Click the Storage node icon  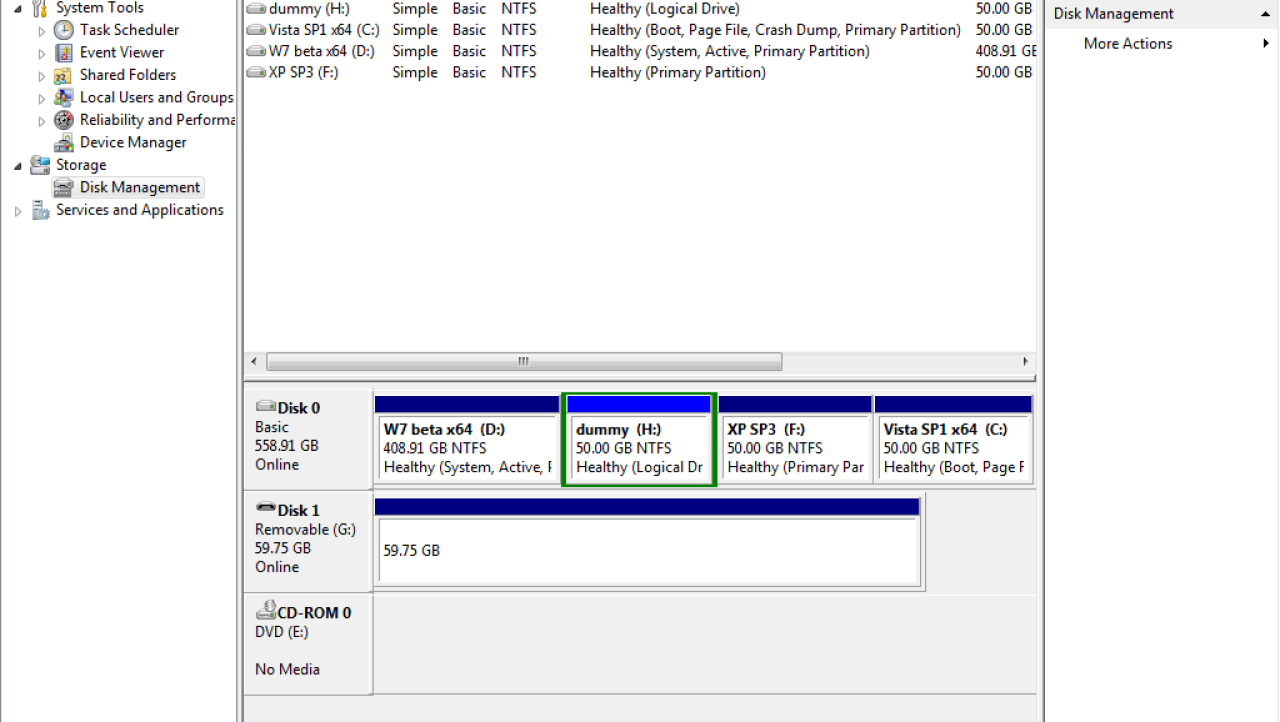click(x=40, y=165)
